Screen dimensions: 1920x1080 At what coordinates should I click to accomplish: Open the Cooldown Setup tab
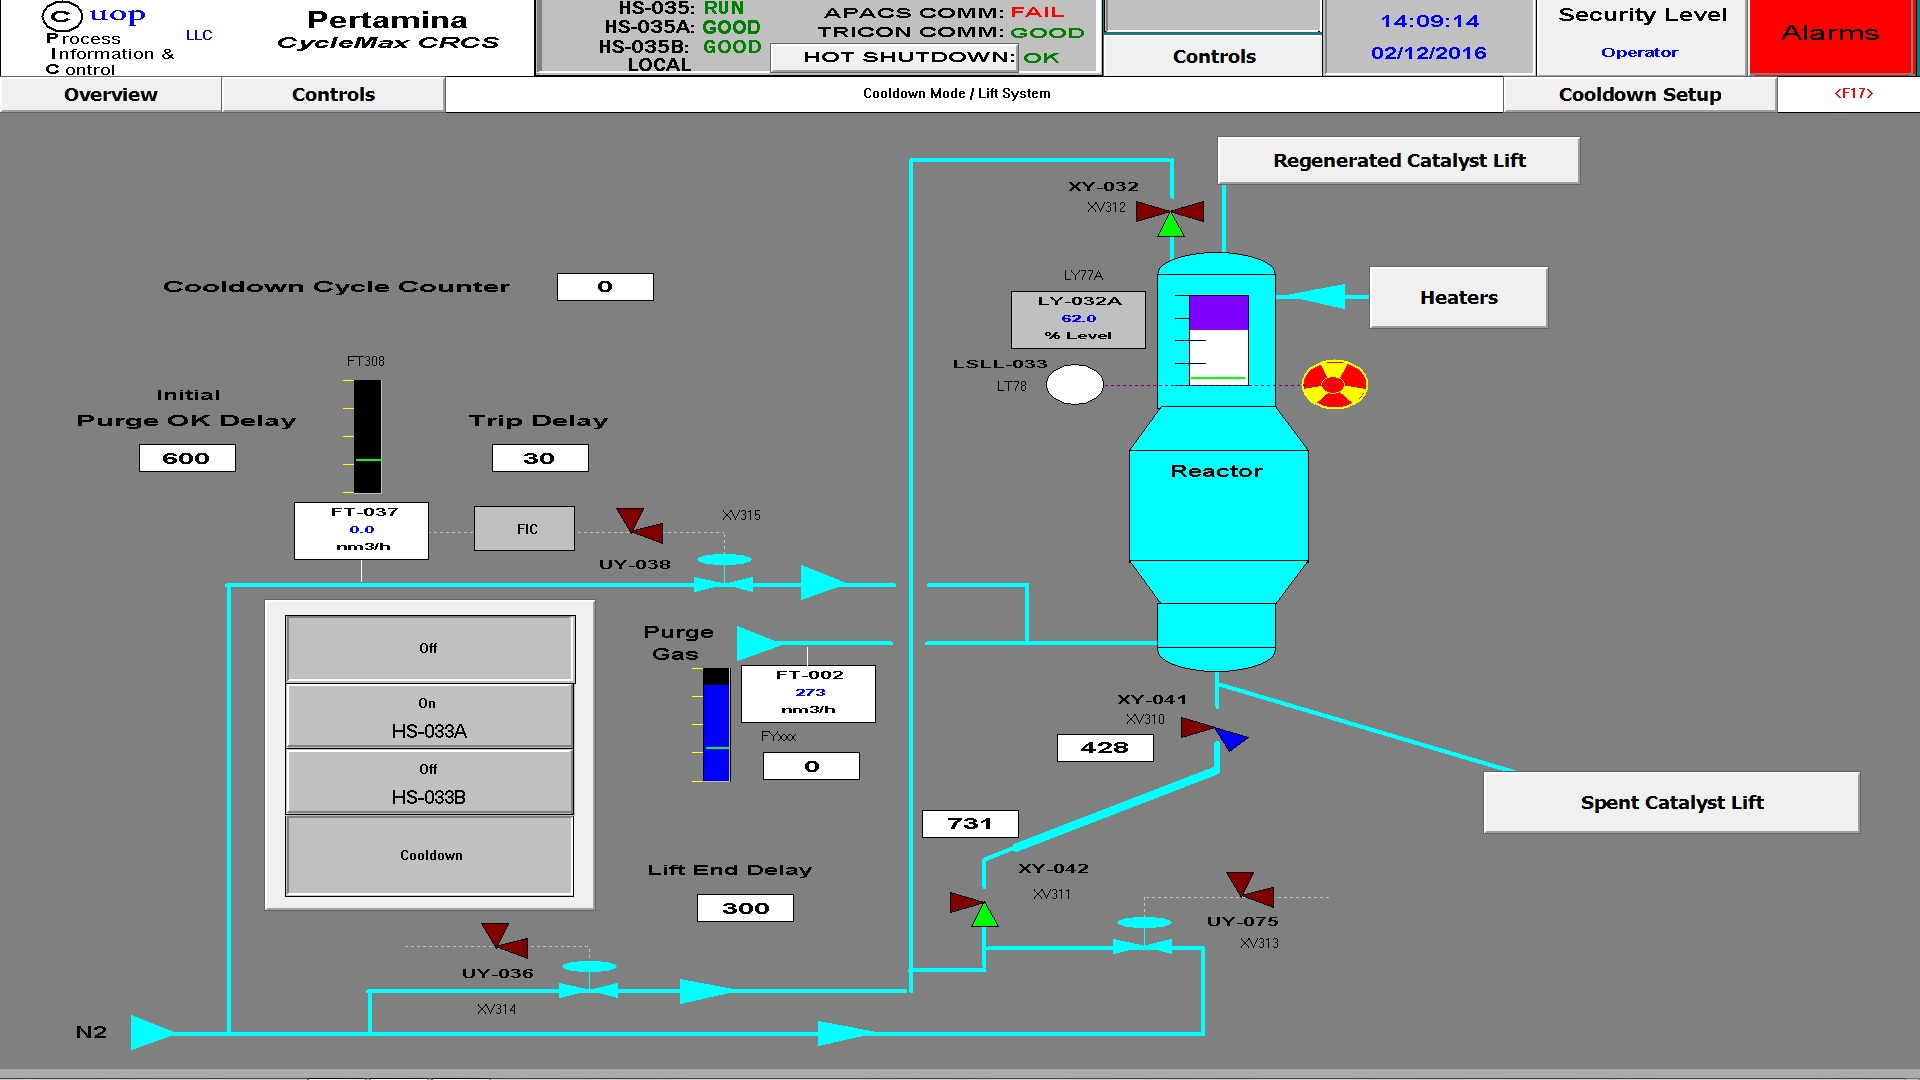coord(1640,94)
